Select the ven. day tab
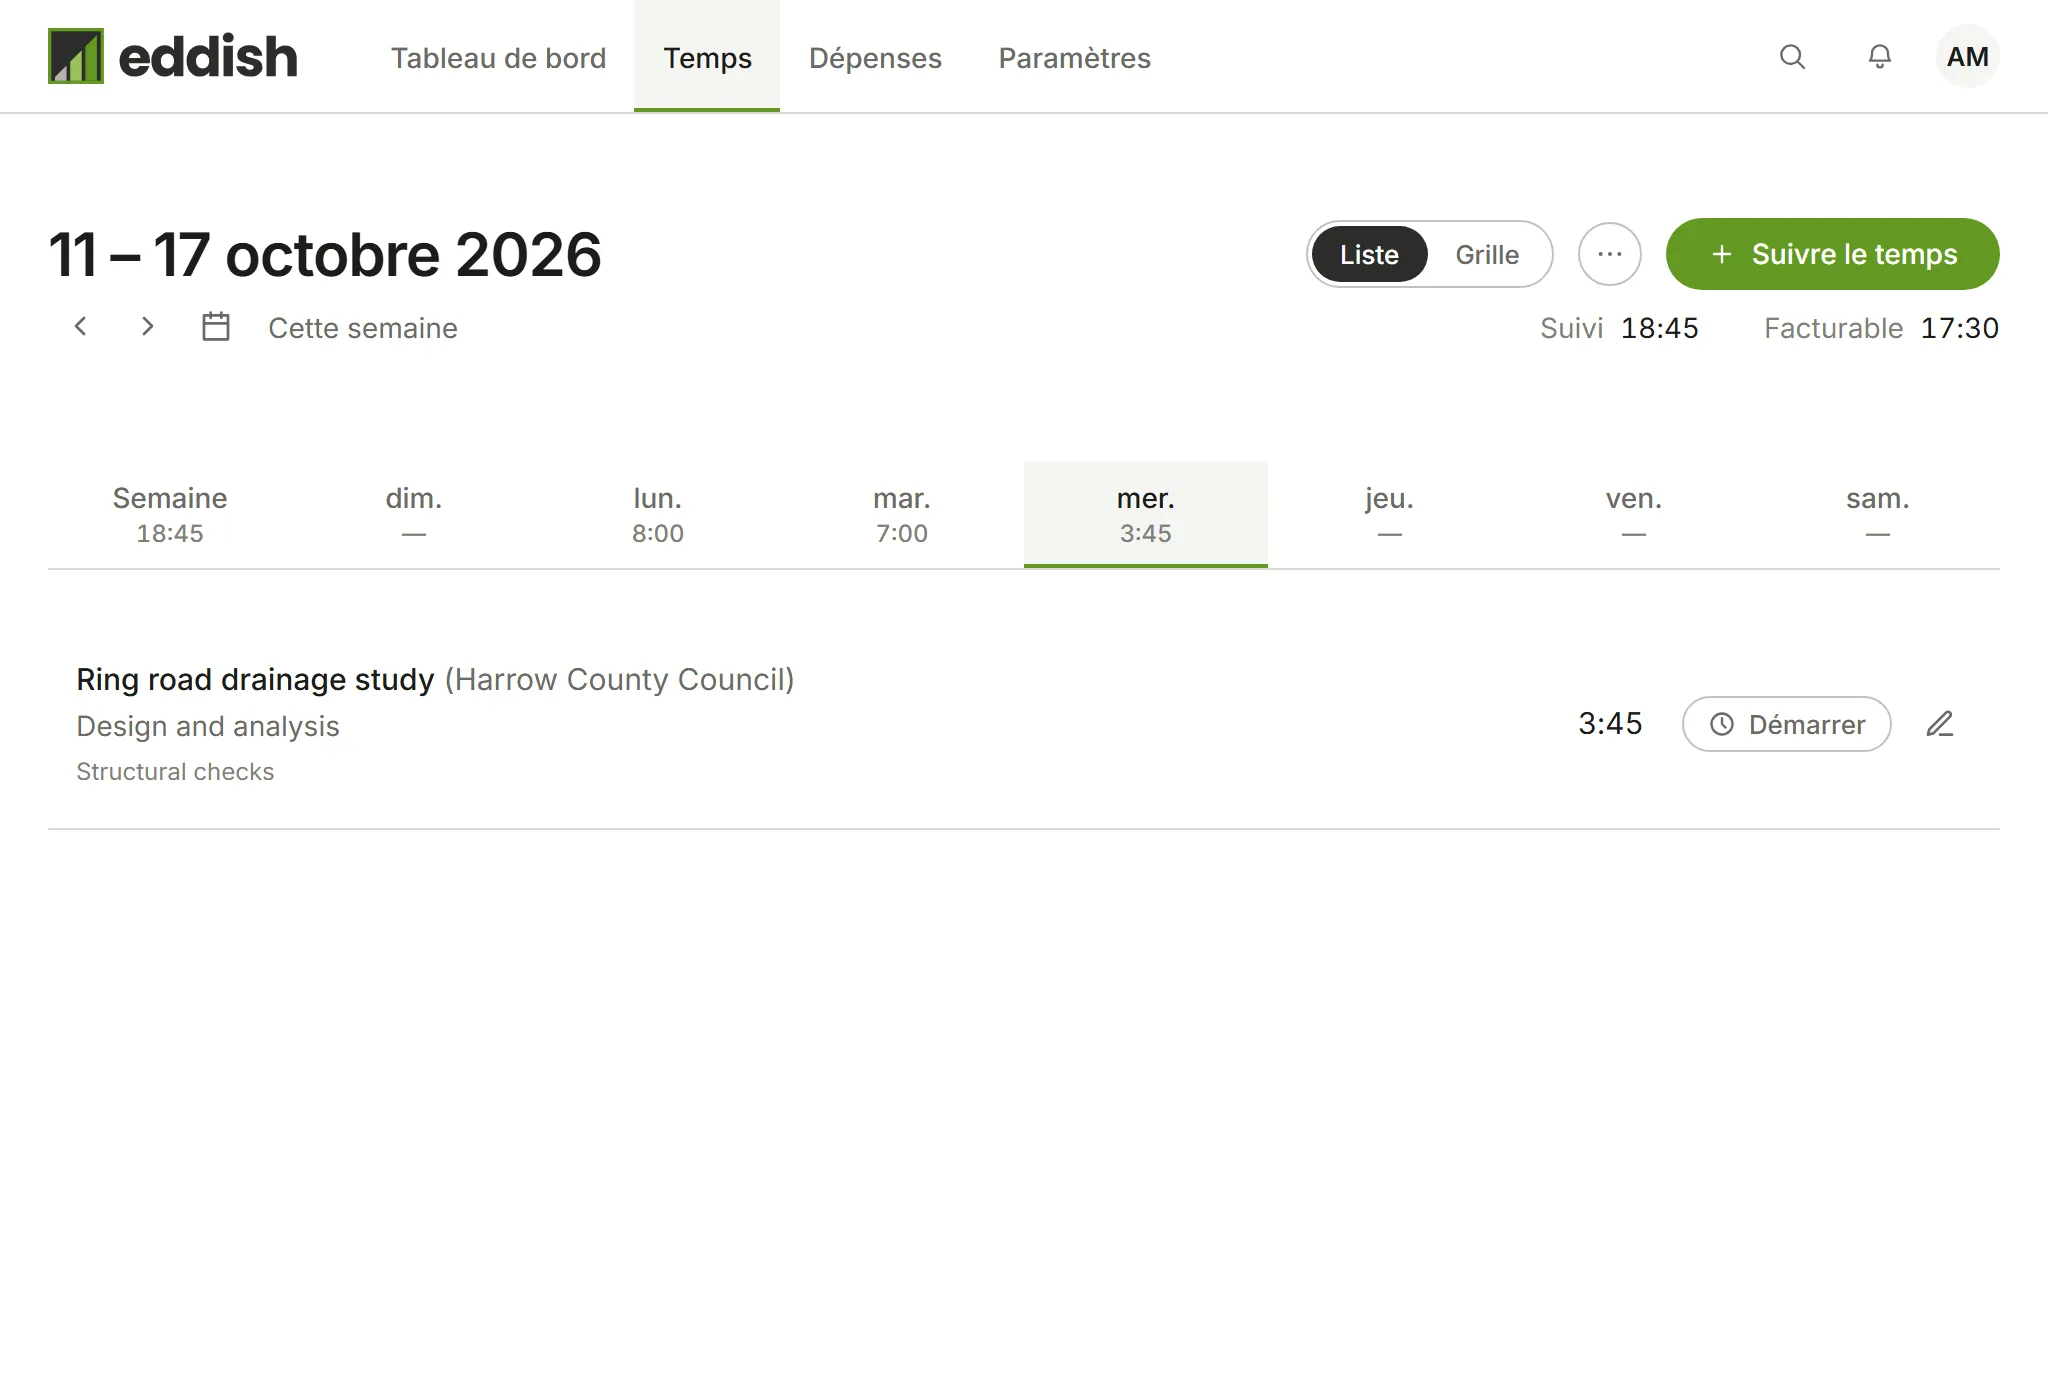This screenshot has height=1400, width=2048. [x=1634, y=514]
